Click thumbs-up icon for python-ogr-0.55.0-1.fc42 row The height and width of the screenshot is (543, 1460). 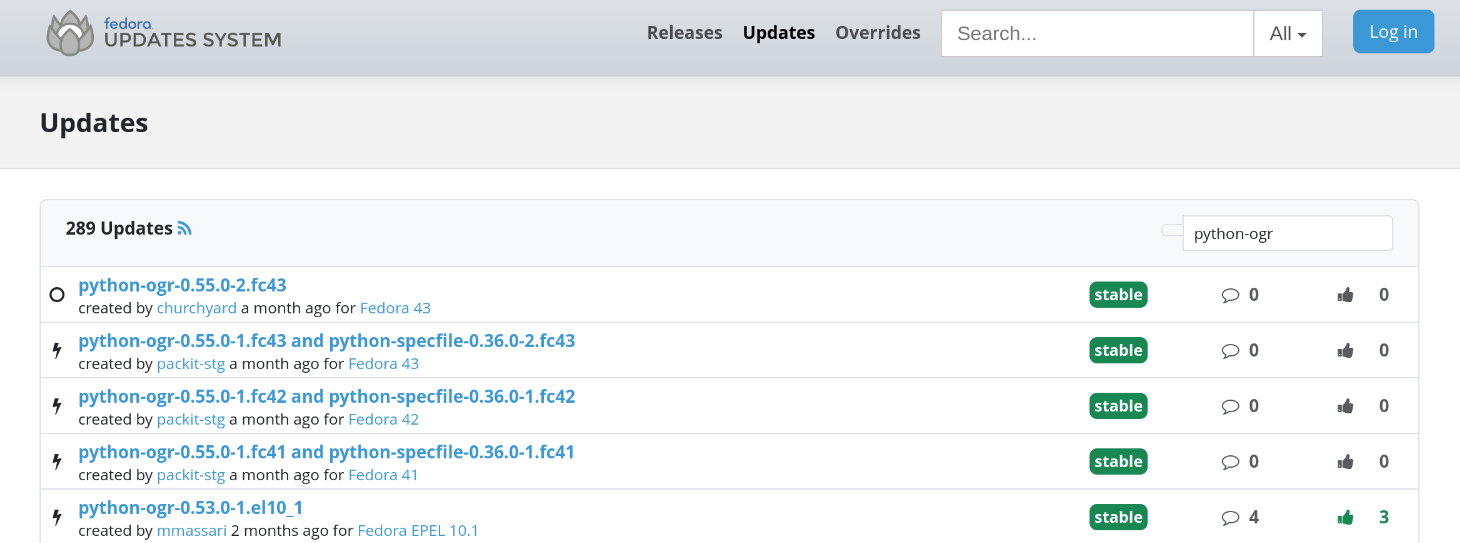click(1345, 406)
